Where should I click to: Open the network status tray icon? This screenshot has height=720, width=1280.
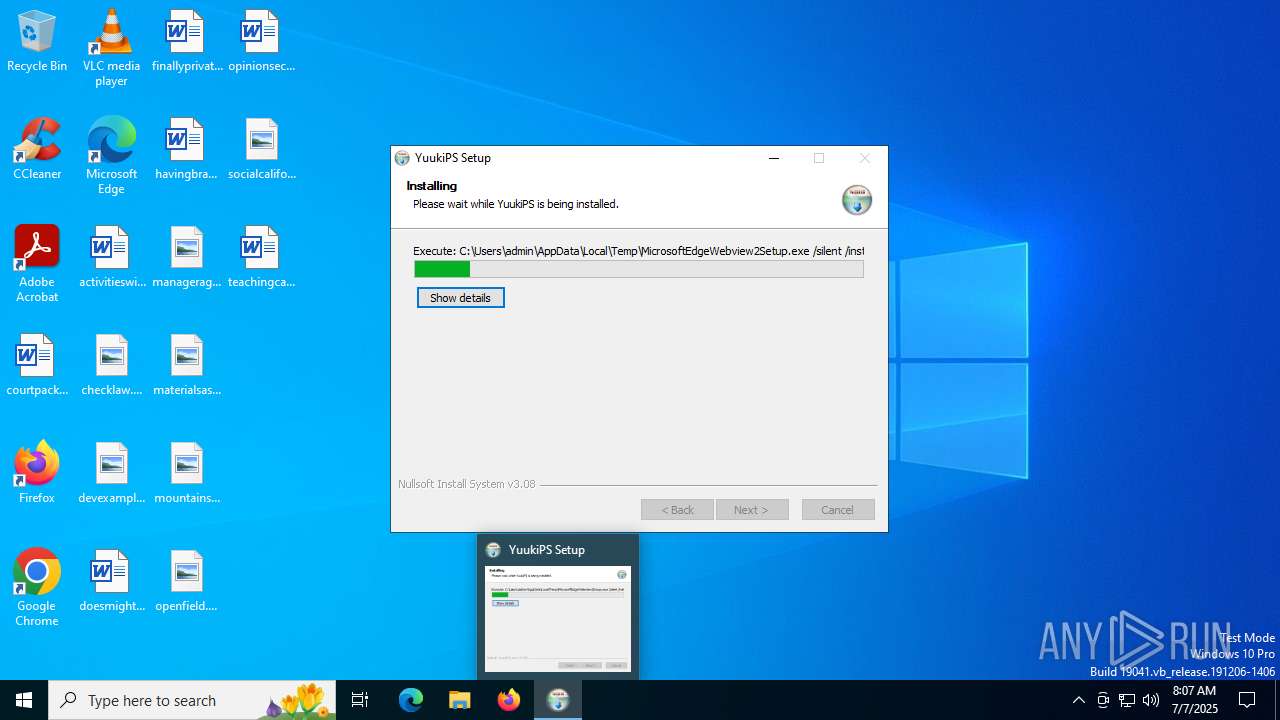coord(1127,700)
